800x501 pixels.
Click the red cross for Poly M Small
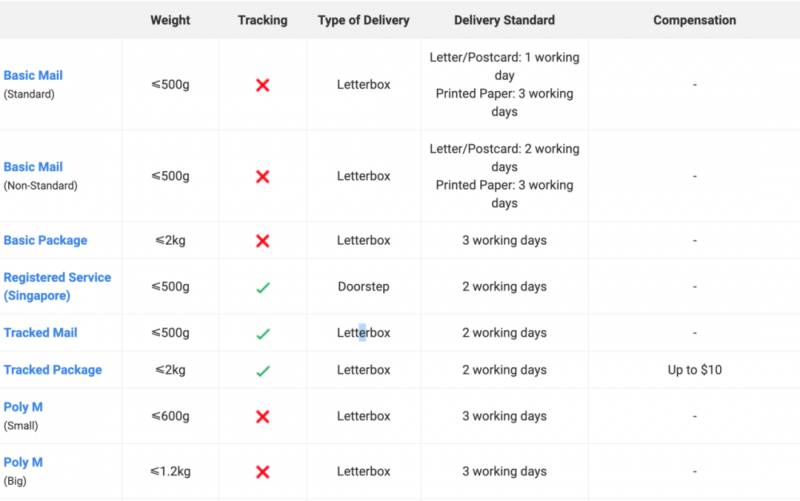coord(262,416)
